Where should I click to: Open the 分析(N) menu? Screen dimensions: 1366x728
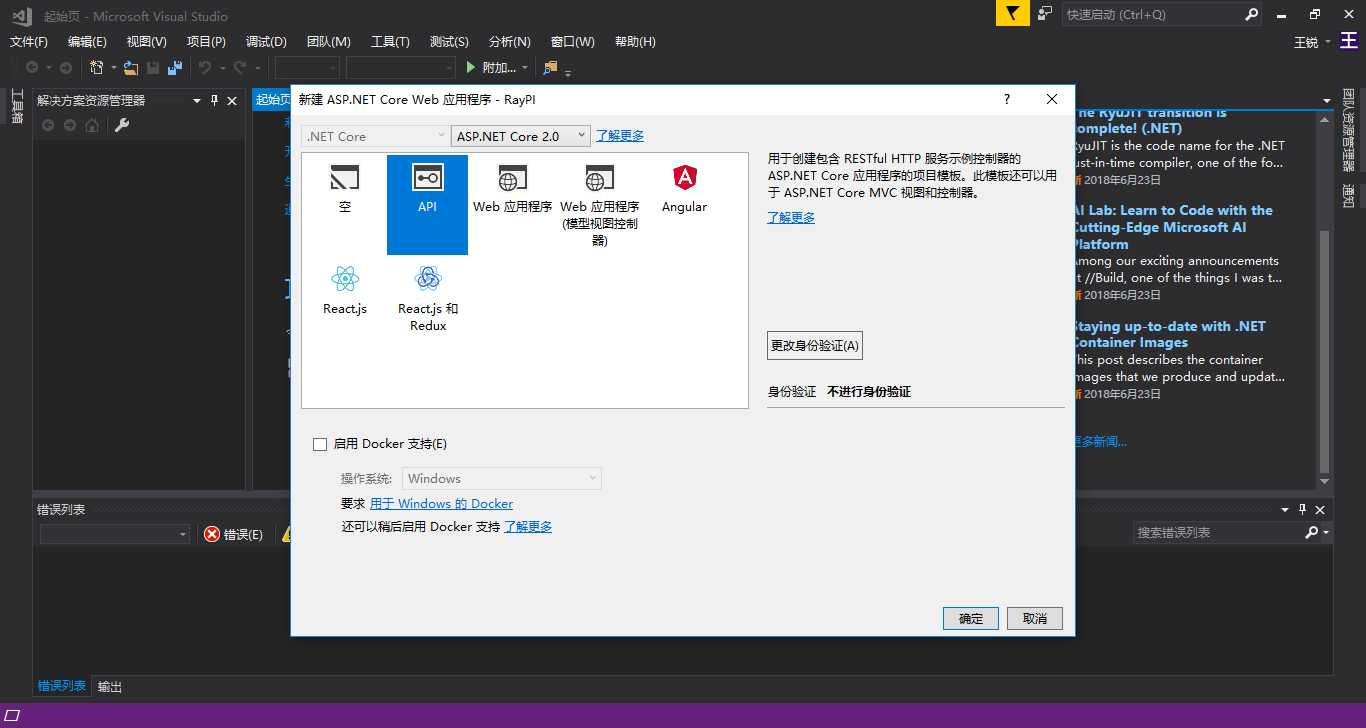tap(510, 41)
